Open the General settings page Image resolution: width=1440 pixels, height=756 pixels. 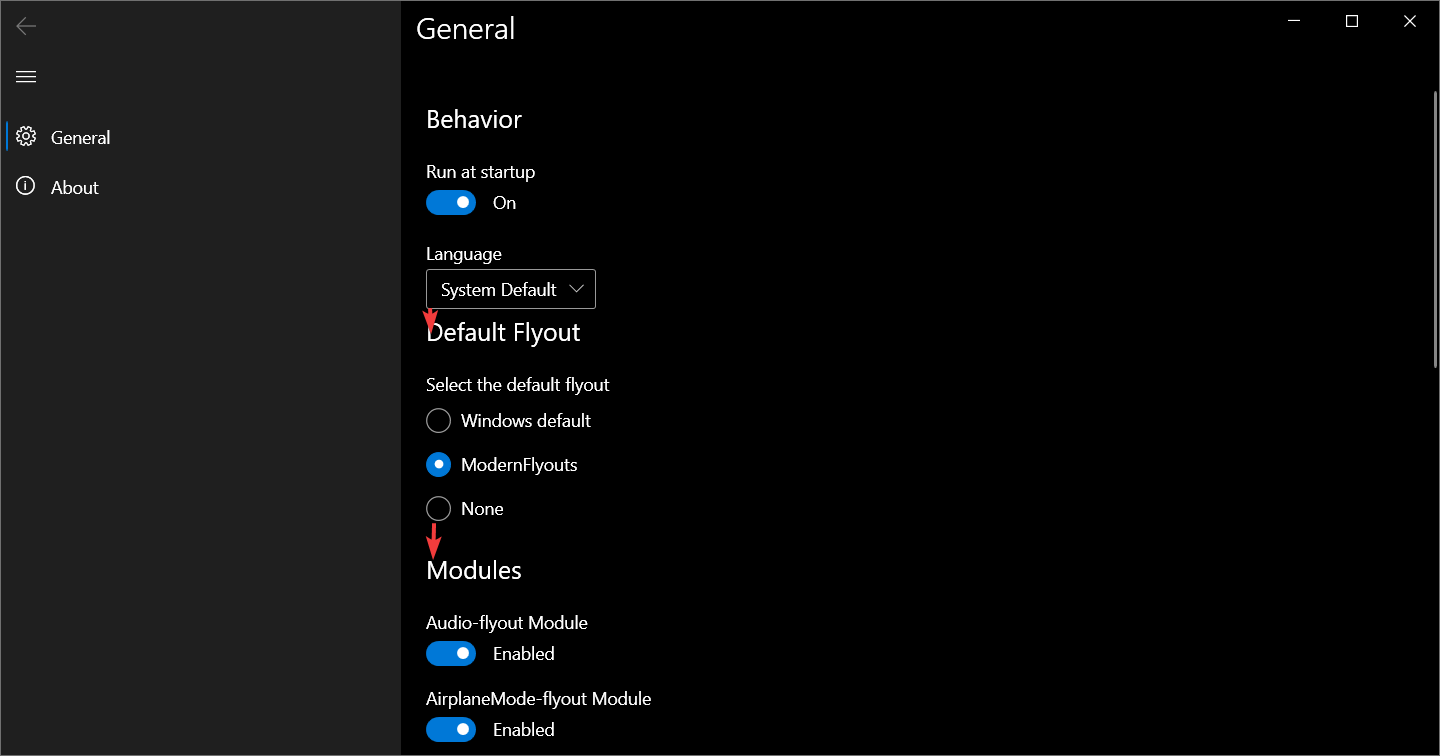[200, 137]
